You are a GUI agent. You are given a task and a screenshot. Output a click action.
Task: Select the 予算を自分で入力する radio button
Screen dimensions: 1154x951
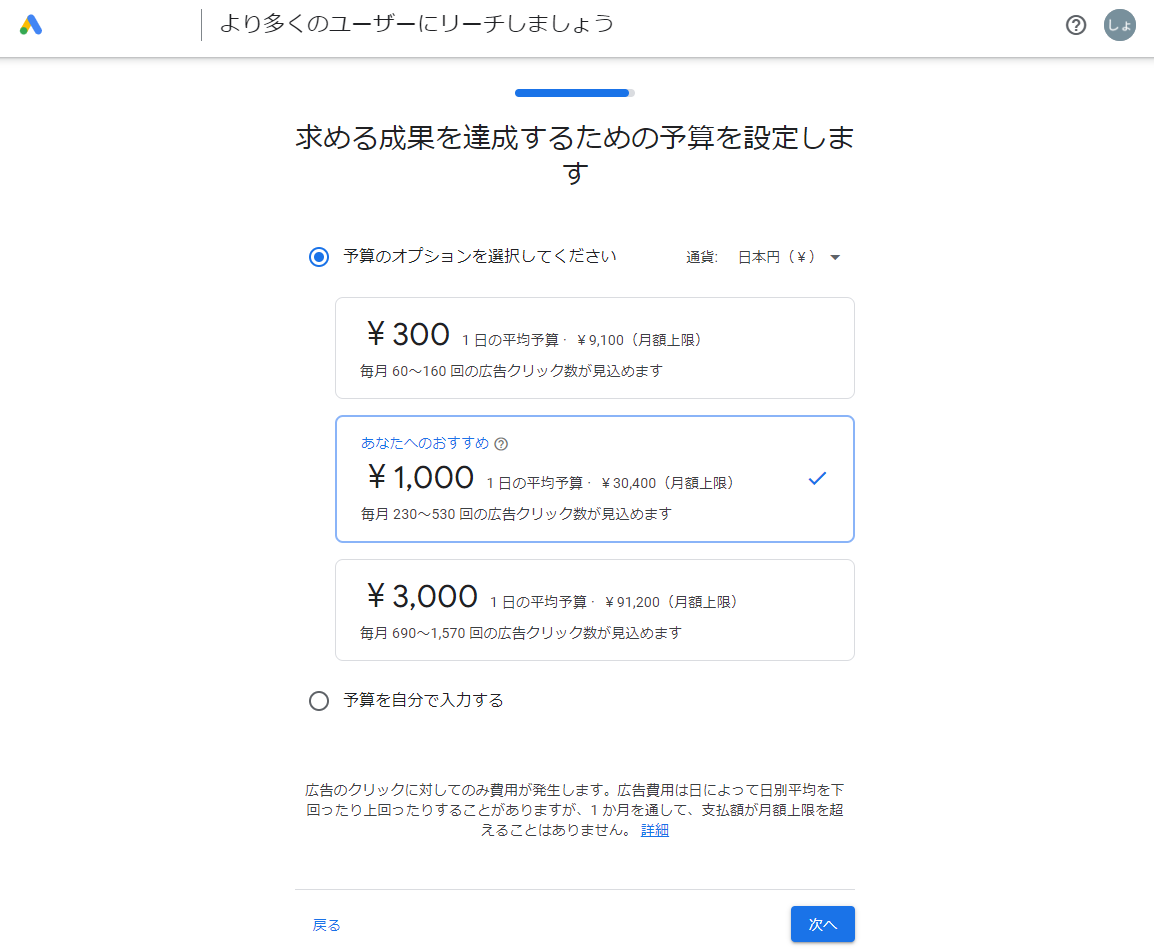(x=319, y=701)
